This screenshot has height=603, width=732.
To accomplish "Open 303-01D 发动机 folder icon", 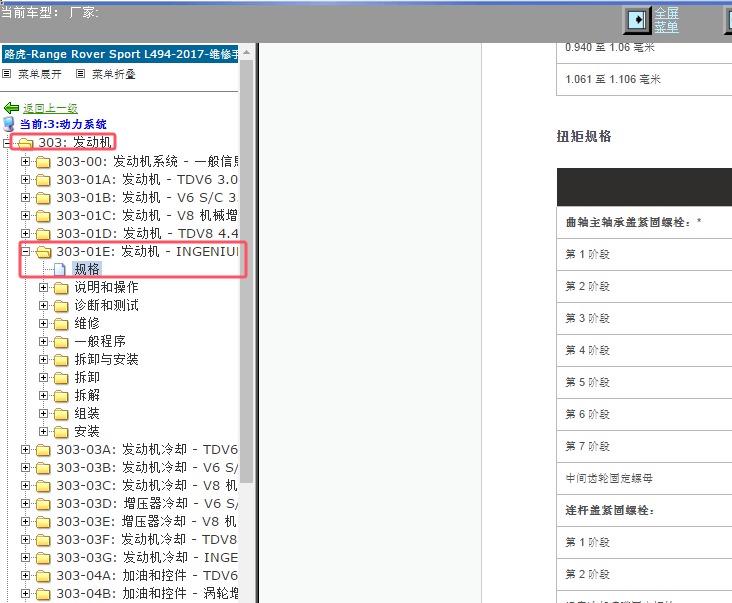I will (x=43, y=234).
